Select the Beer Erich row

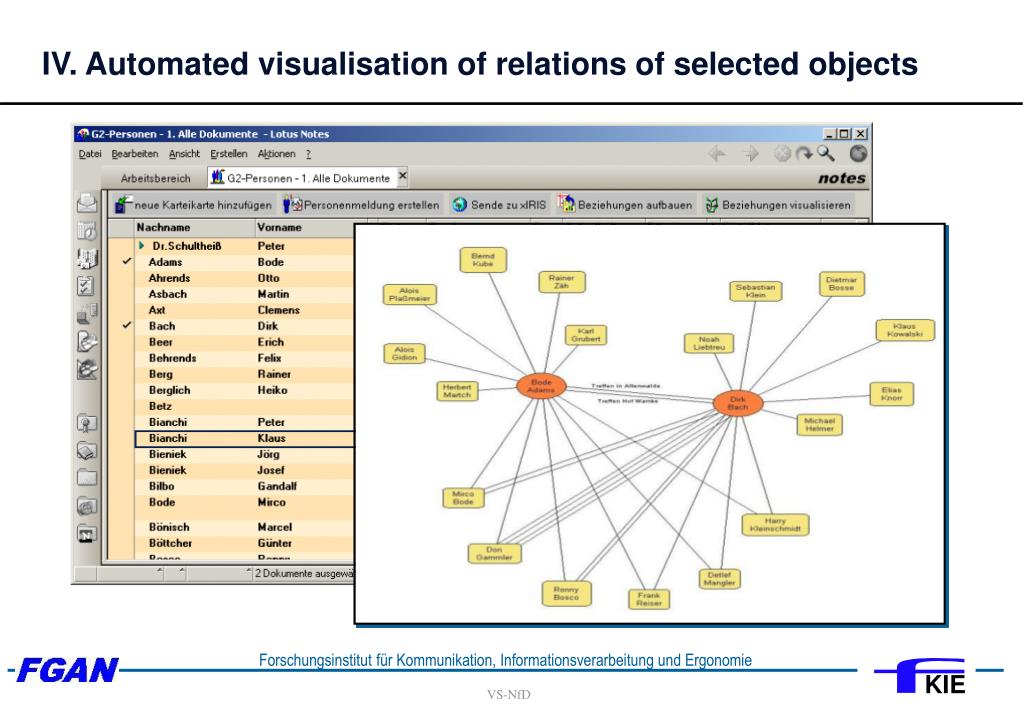pos(244,342)
